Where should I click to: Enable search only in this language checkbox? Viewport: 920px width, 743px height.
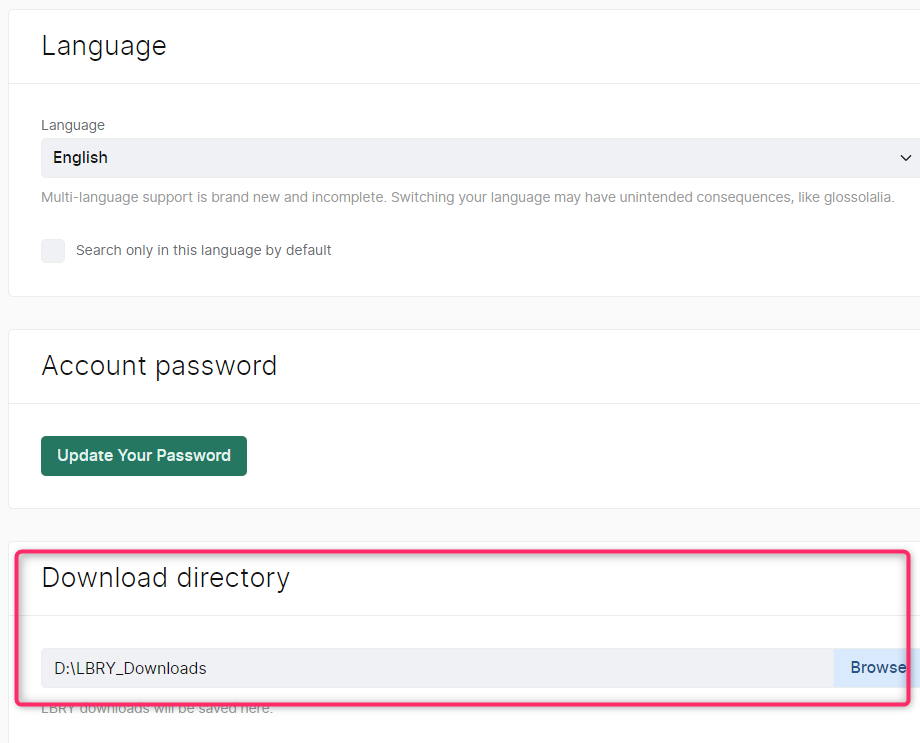(x=53, y=251)
